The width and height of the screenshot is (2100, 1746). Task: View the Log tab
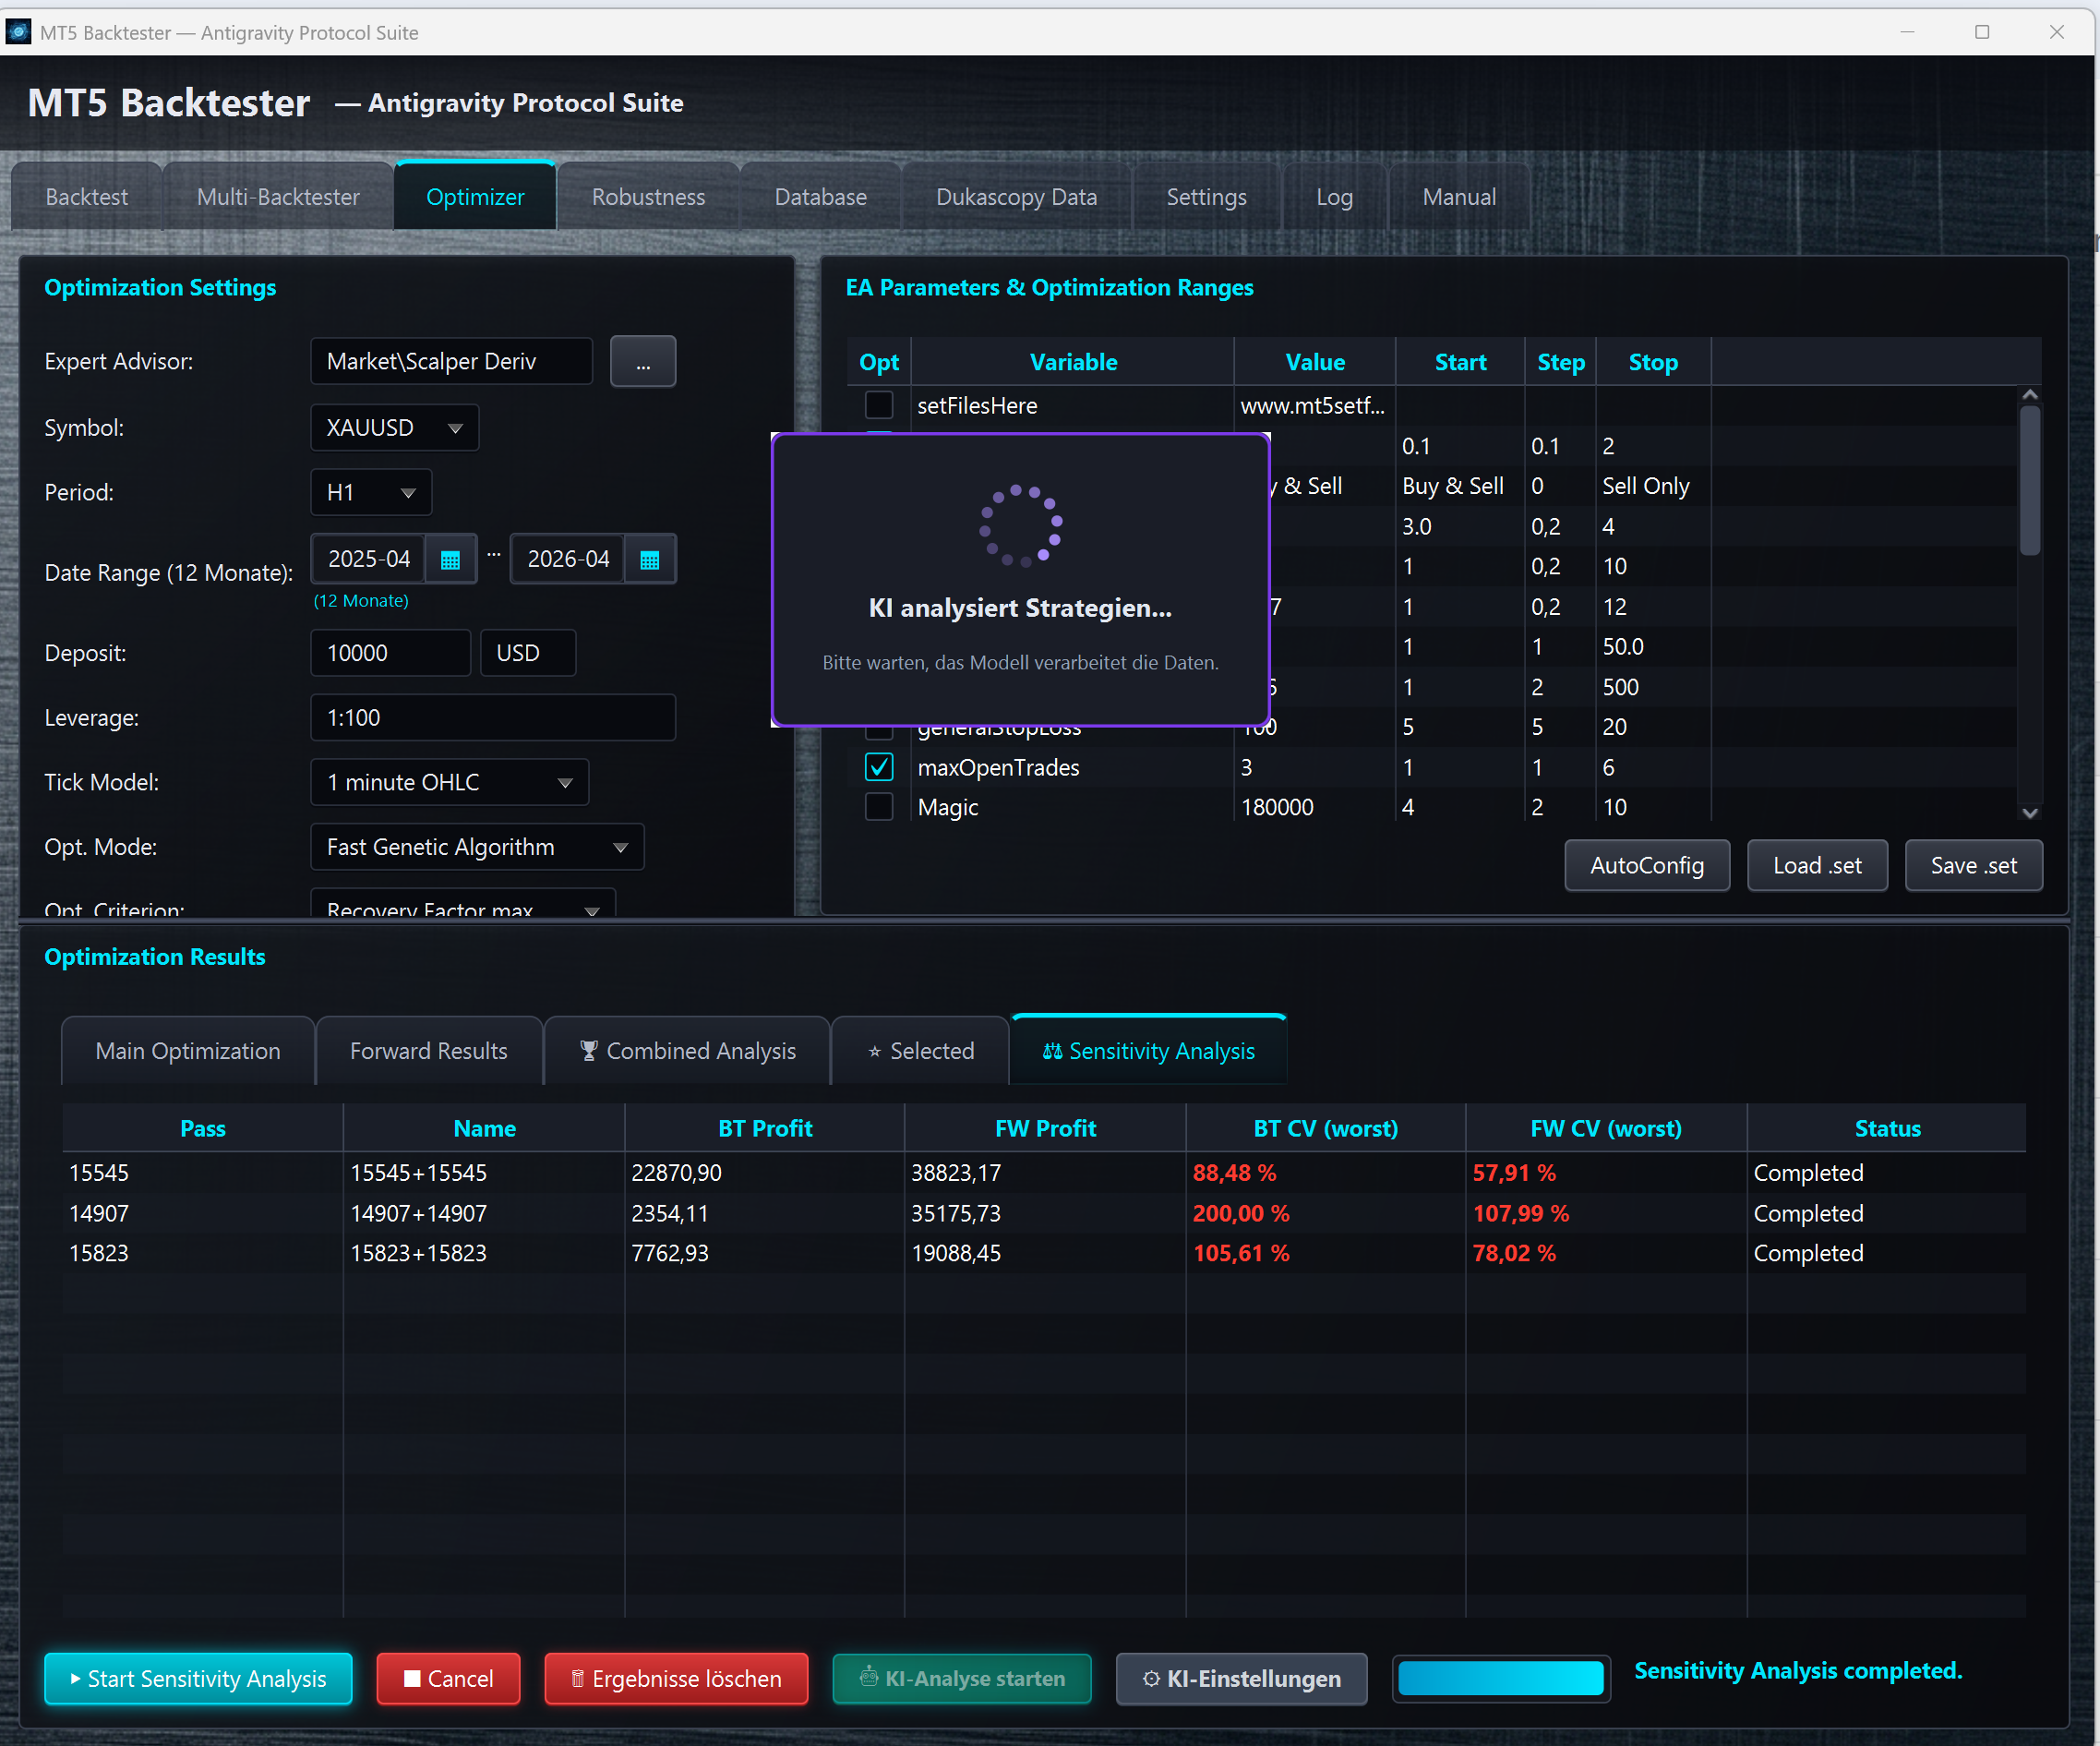pyautogui.click(x=1334, y=197)
